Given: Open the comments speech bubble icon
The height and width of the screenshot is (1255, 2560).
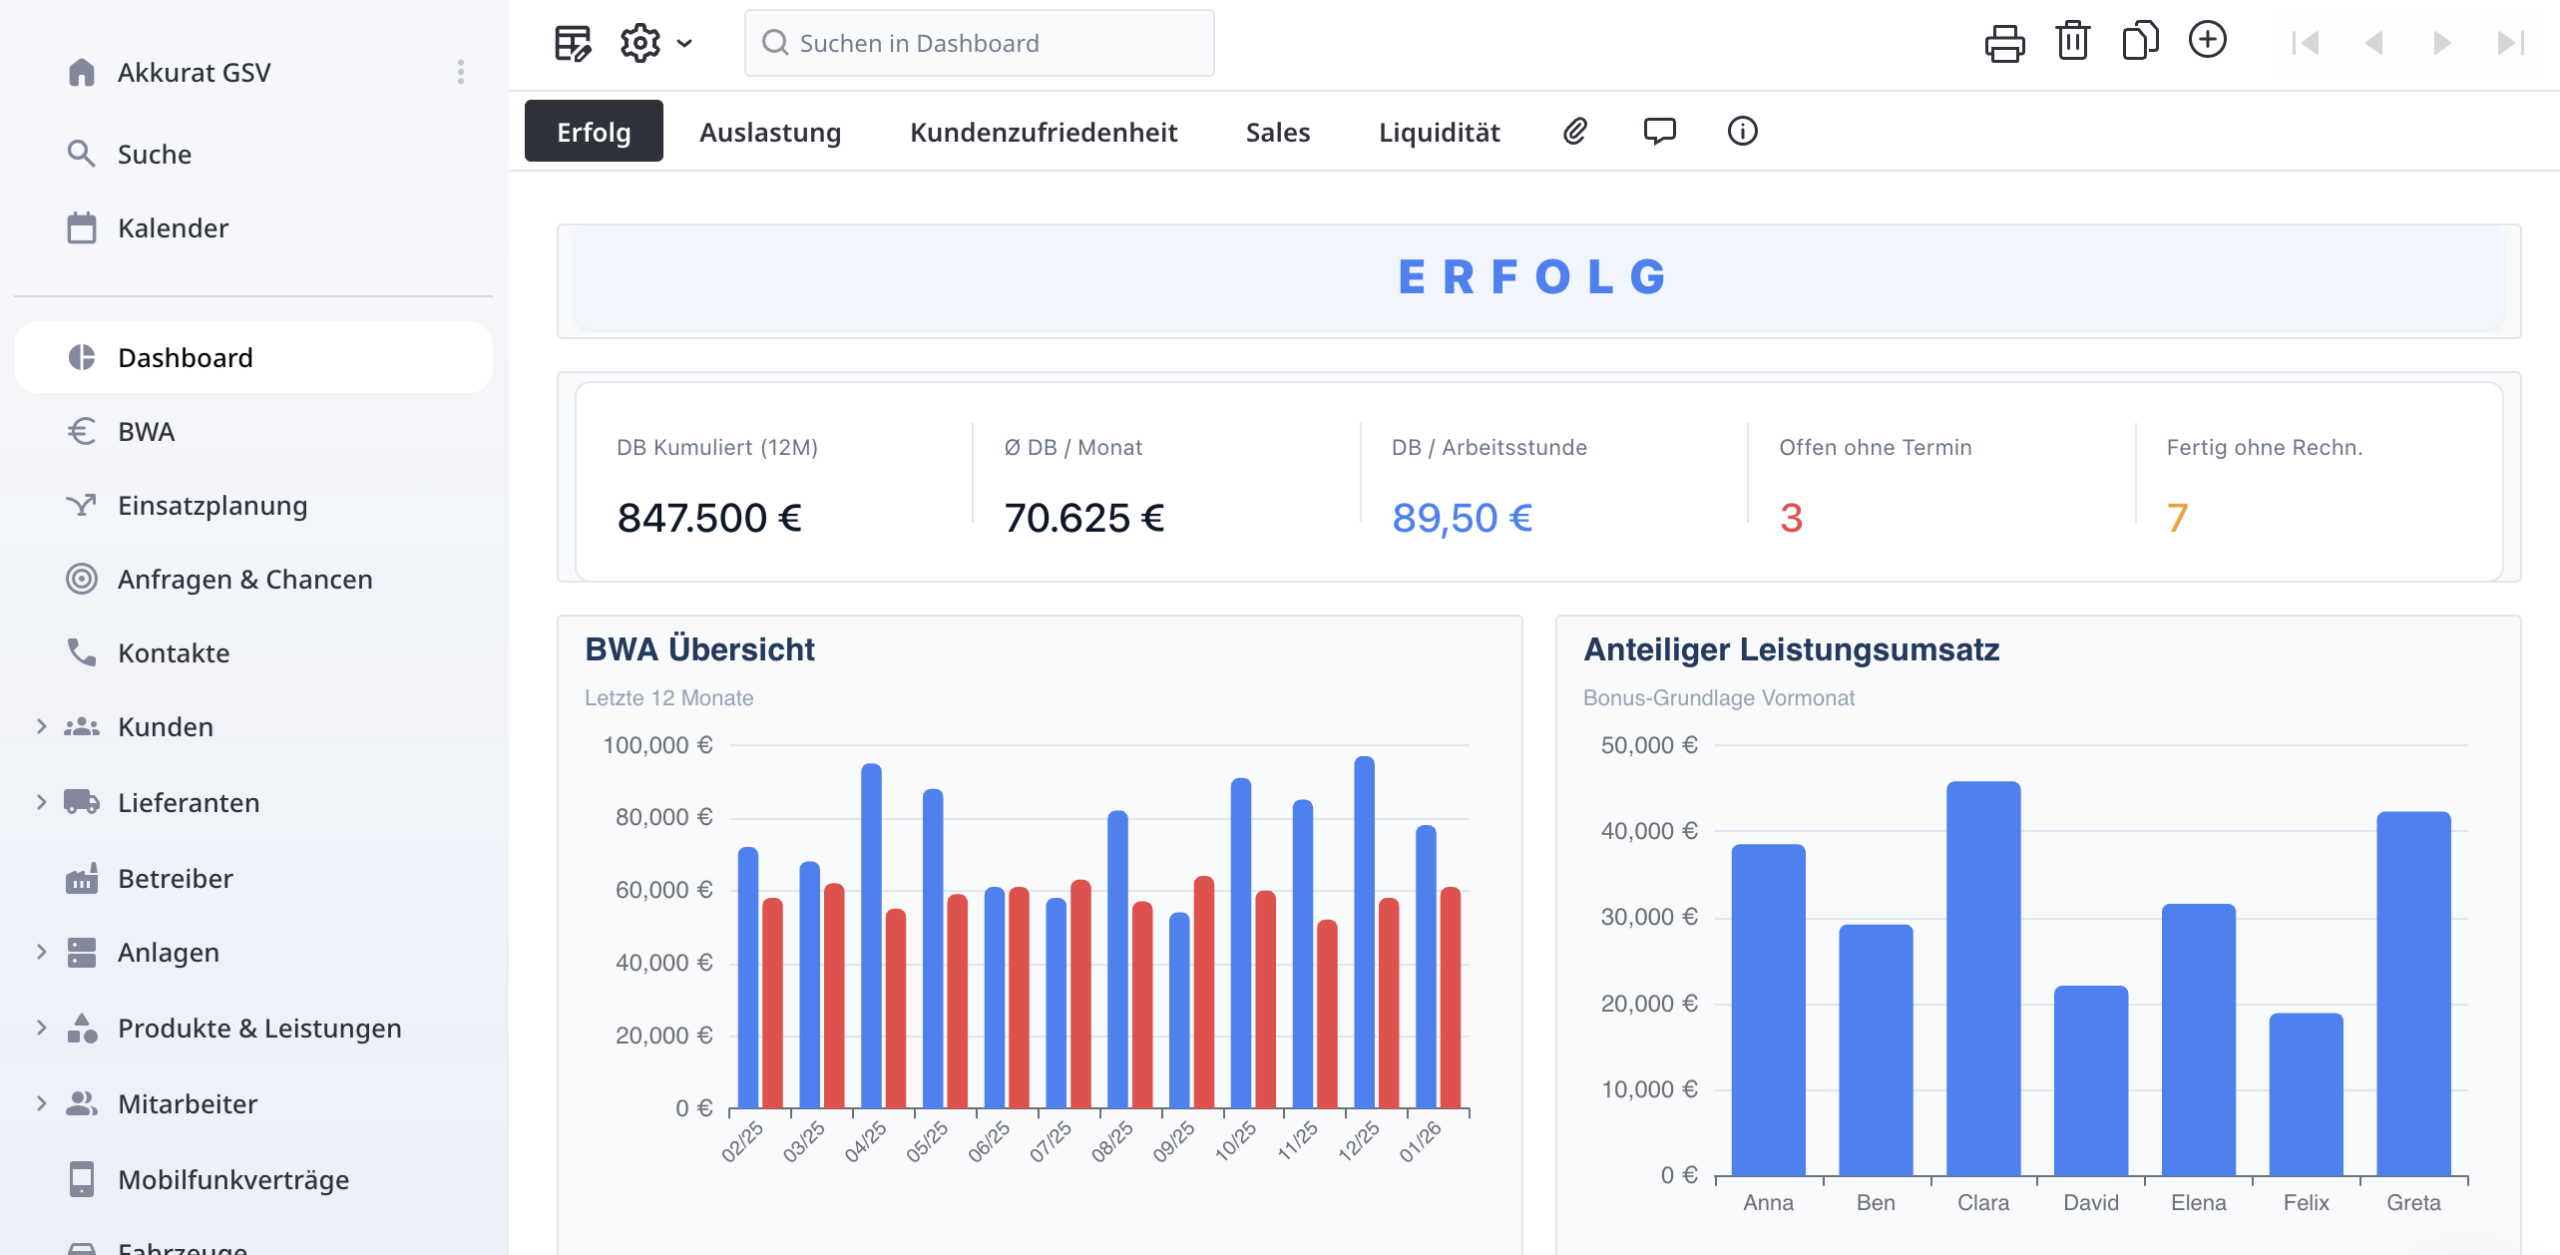Looking at the screenshot, I should tap(1659, 131).
